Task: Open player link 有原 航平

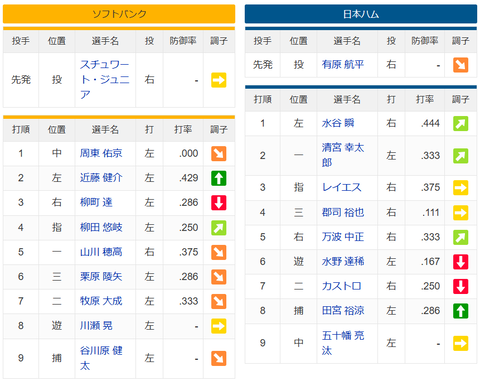Action: 343,64
